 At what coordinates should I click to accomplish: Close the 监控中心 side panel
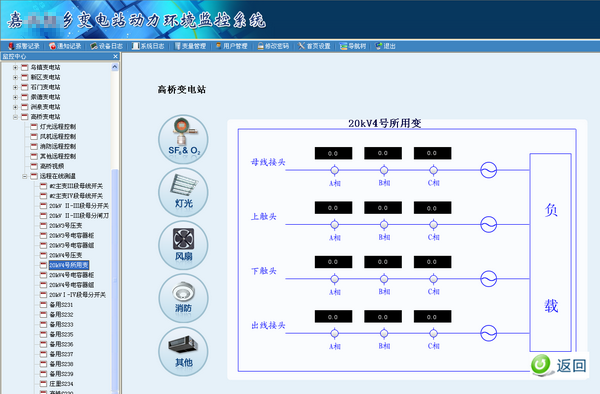pos(116,56)
